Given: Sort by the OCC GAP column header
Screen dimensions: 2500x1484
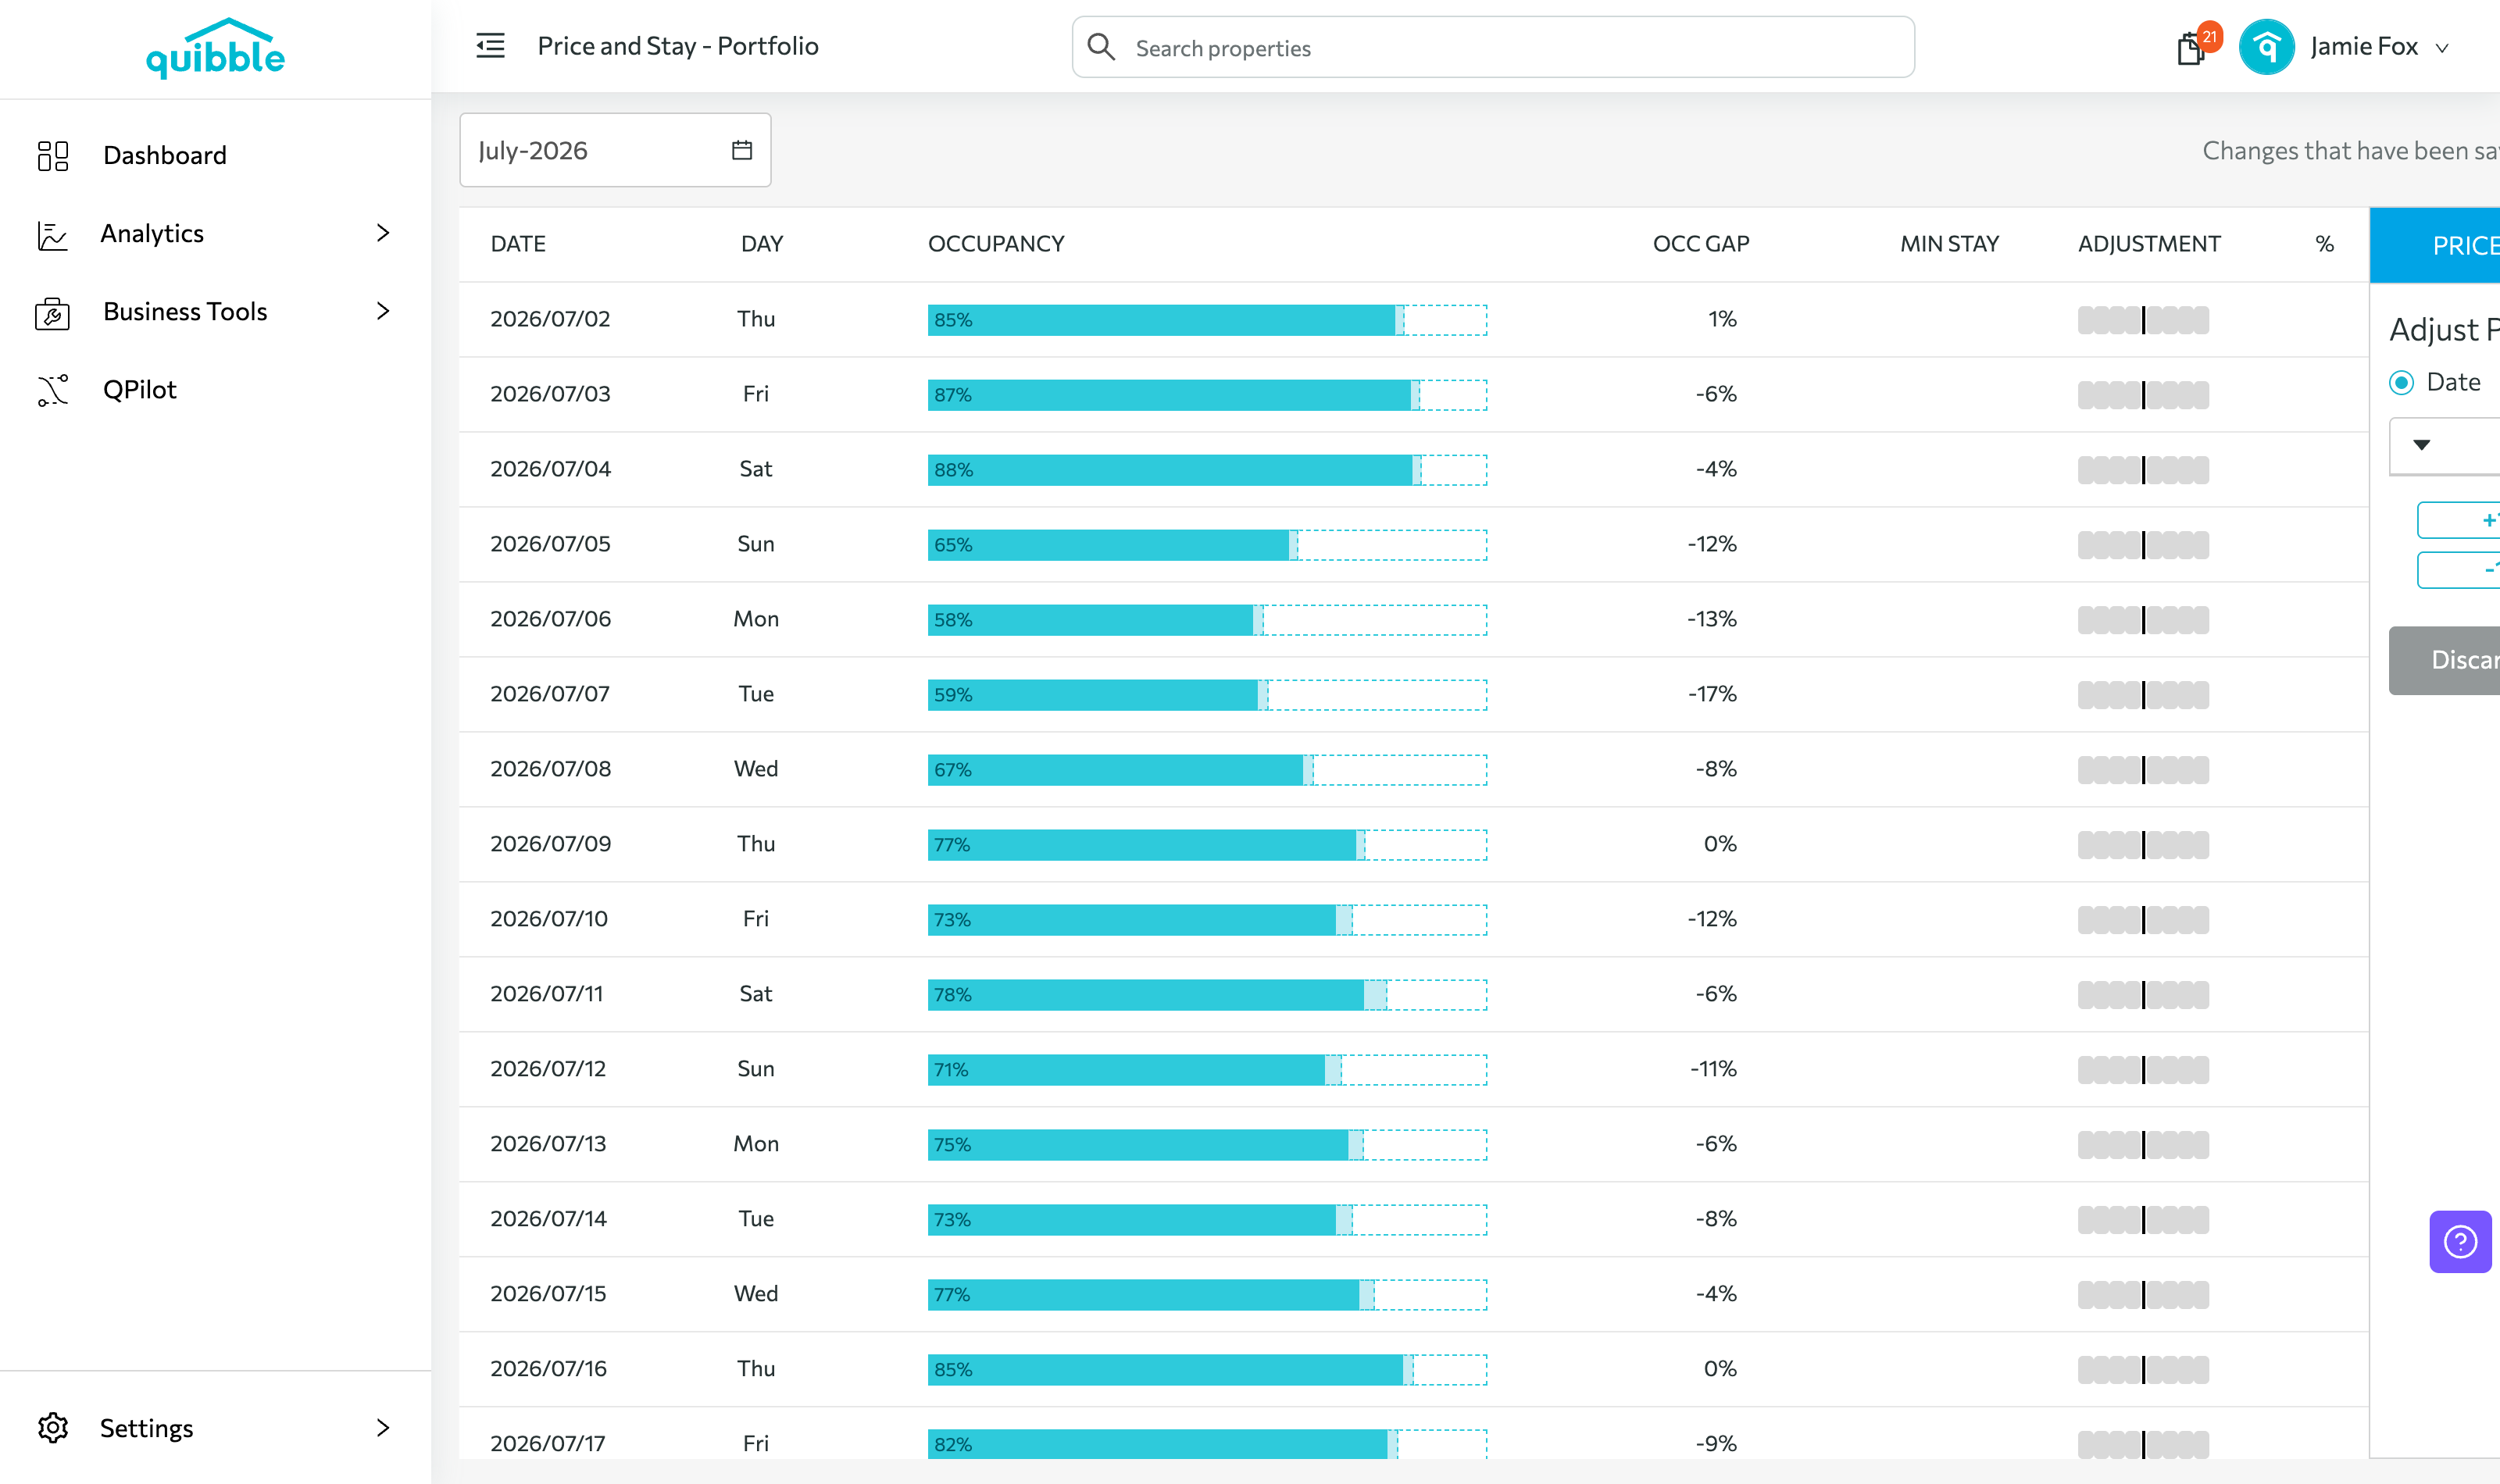Looking at the screenshot, I should point(1700,244).
